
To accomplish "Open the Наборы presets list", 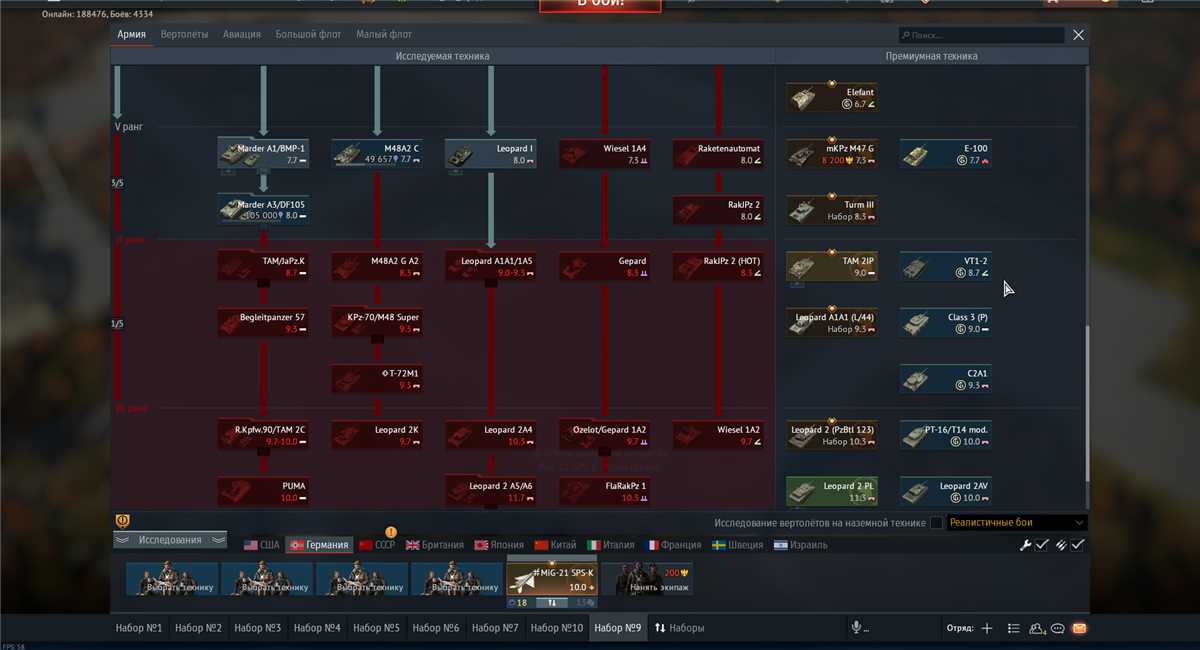I will point(680,628).
